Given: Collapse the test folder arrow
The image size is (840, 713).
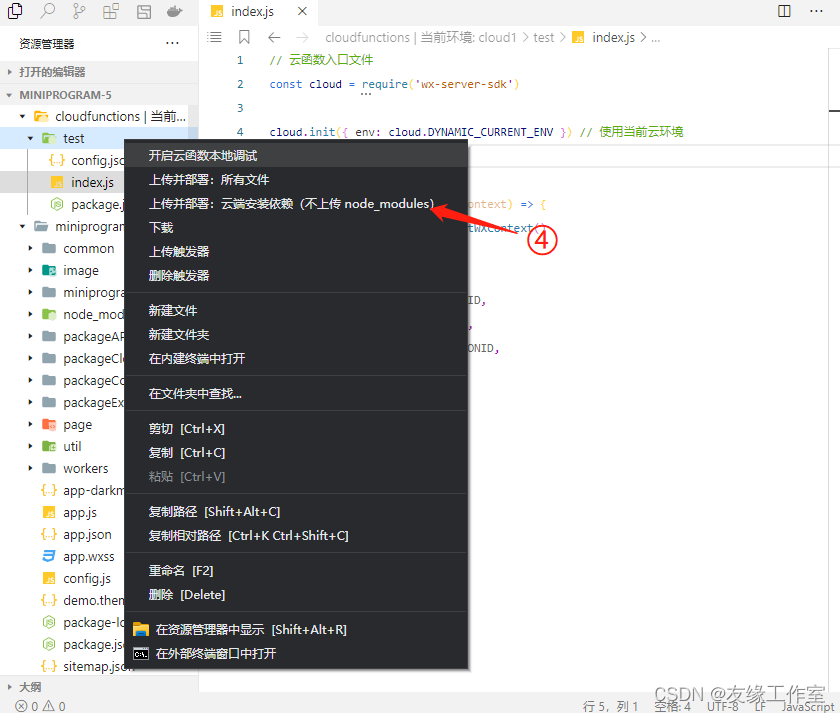Looking at the screenshot, I should 31,138.
